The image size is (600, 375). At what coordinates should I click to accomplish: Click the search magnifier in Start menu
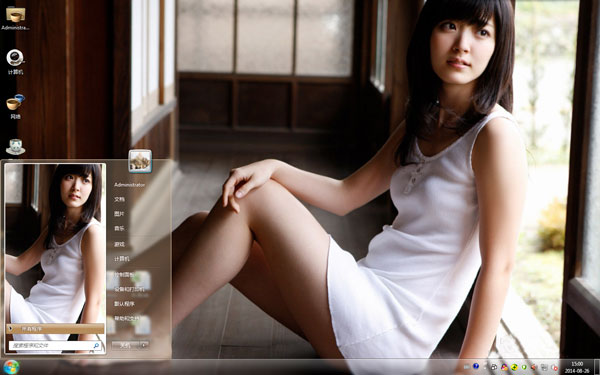(96, 346)
